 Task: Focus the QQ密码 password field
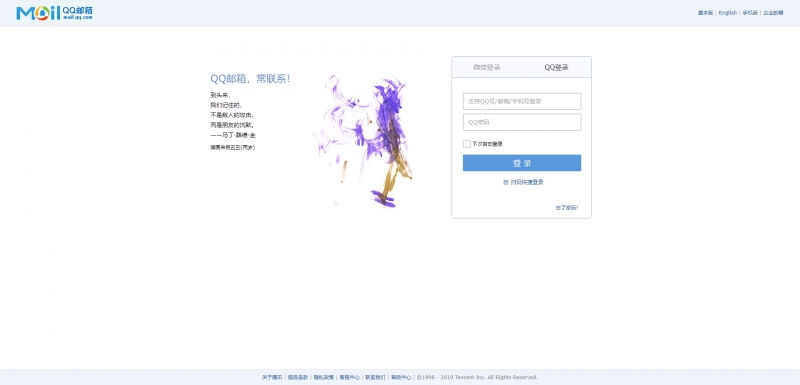pyautogui.click(x=522, y=122)
